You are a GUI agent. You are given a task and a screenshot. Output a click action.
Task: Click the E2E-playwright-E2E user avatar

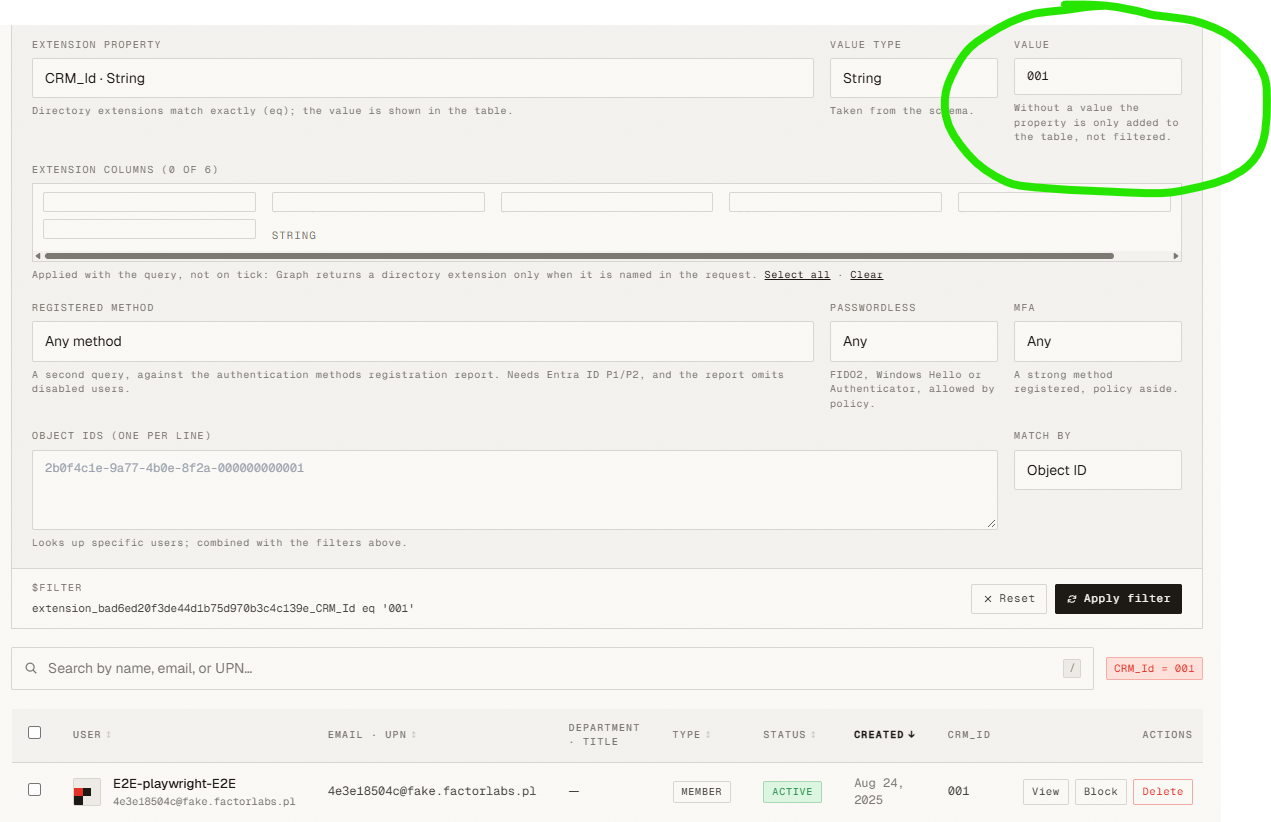click(86, 791)
